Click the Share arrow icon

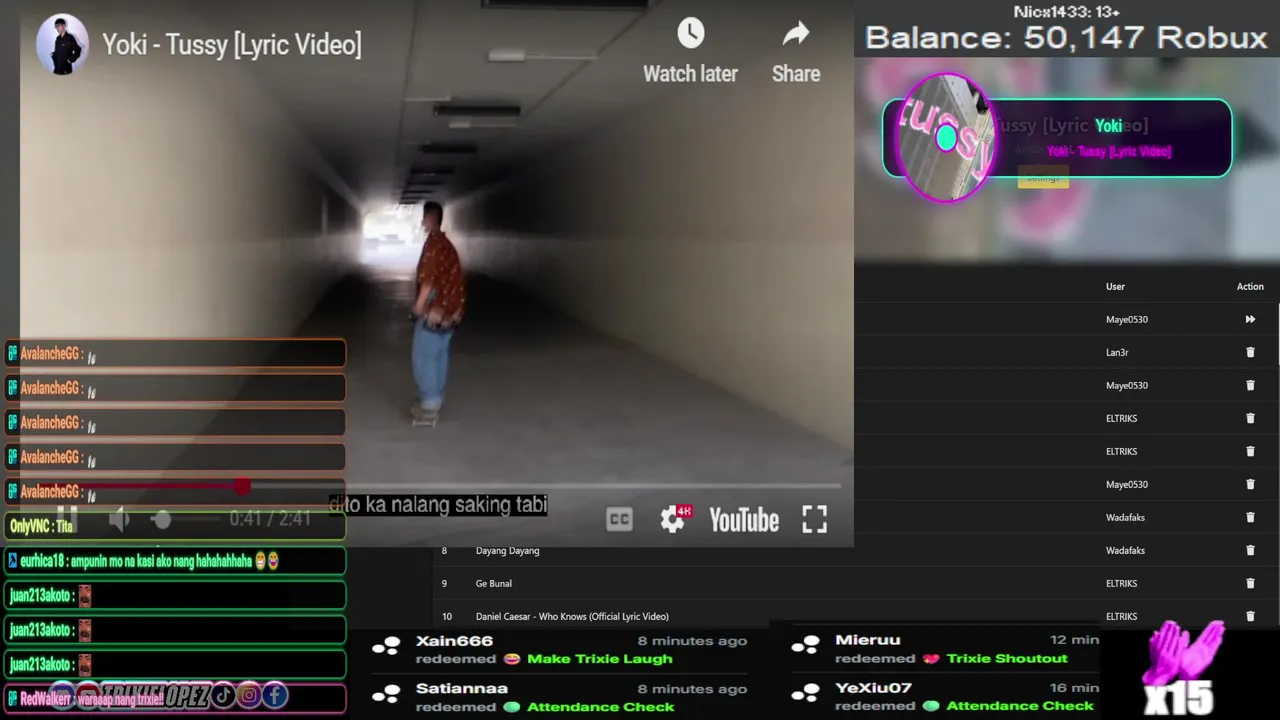pyautogui.click(x=796, y=34)
